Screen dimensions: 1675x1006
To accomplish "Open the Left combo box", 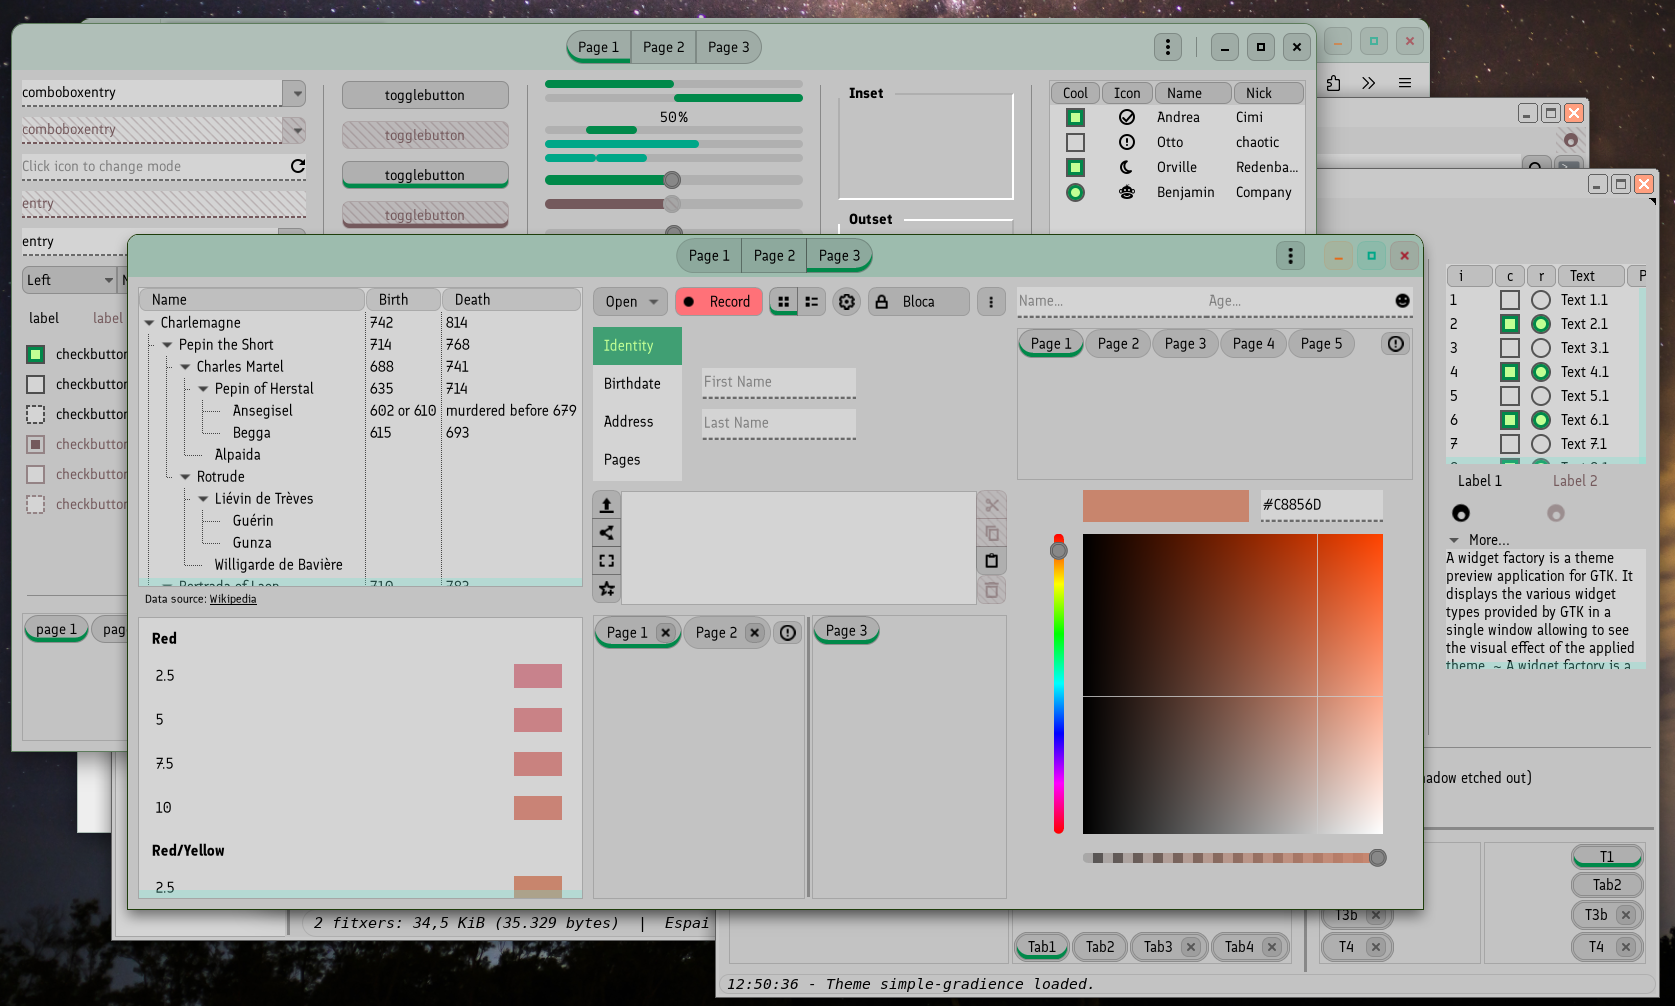I will click(x=69, y=280).
